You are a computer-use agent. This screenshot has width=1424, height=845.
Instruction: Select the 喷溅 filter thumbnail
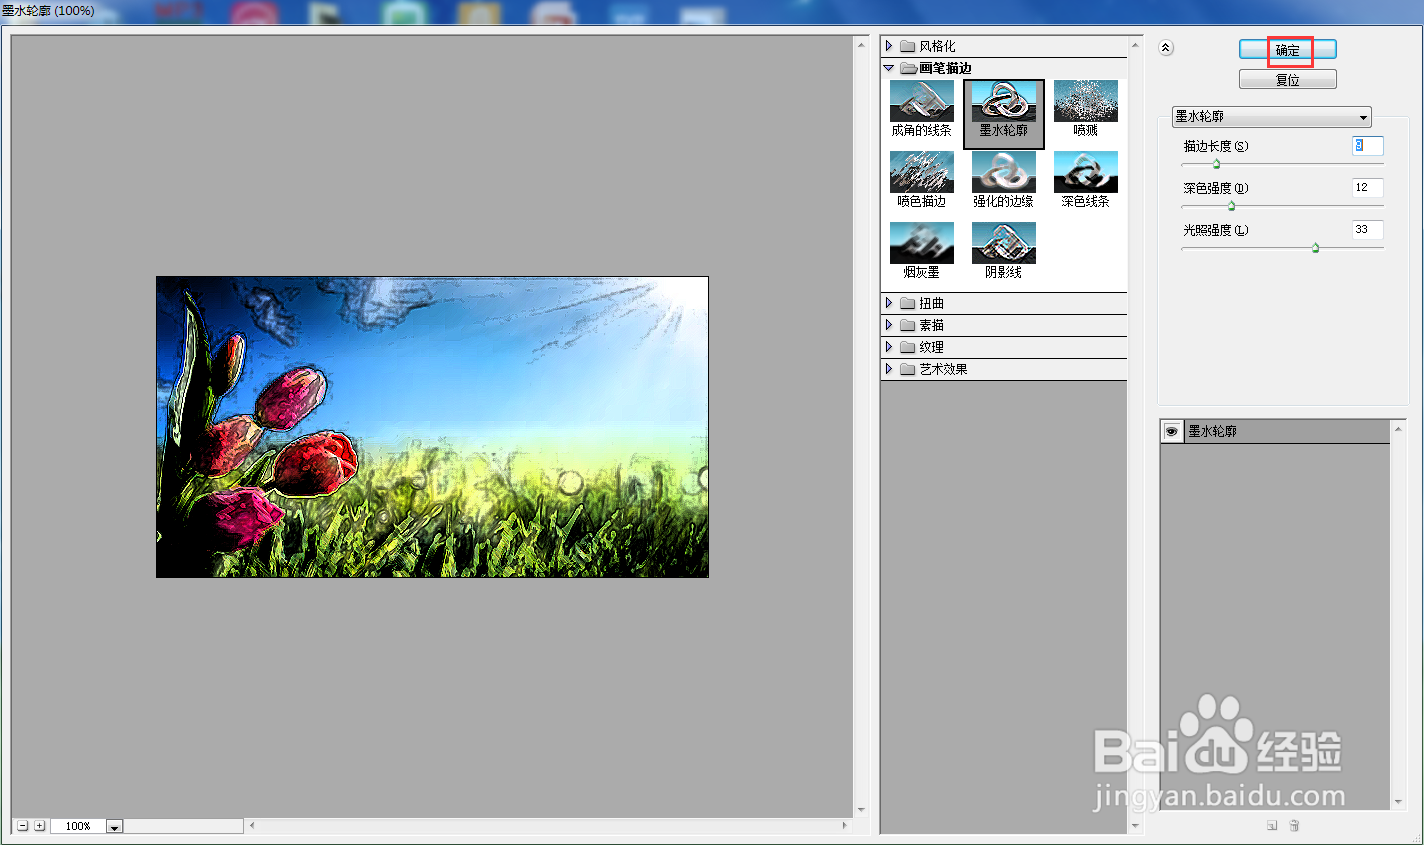point(1085,109)
